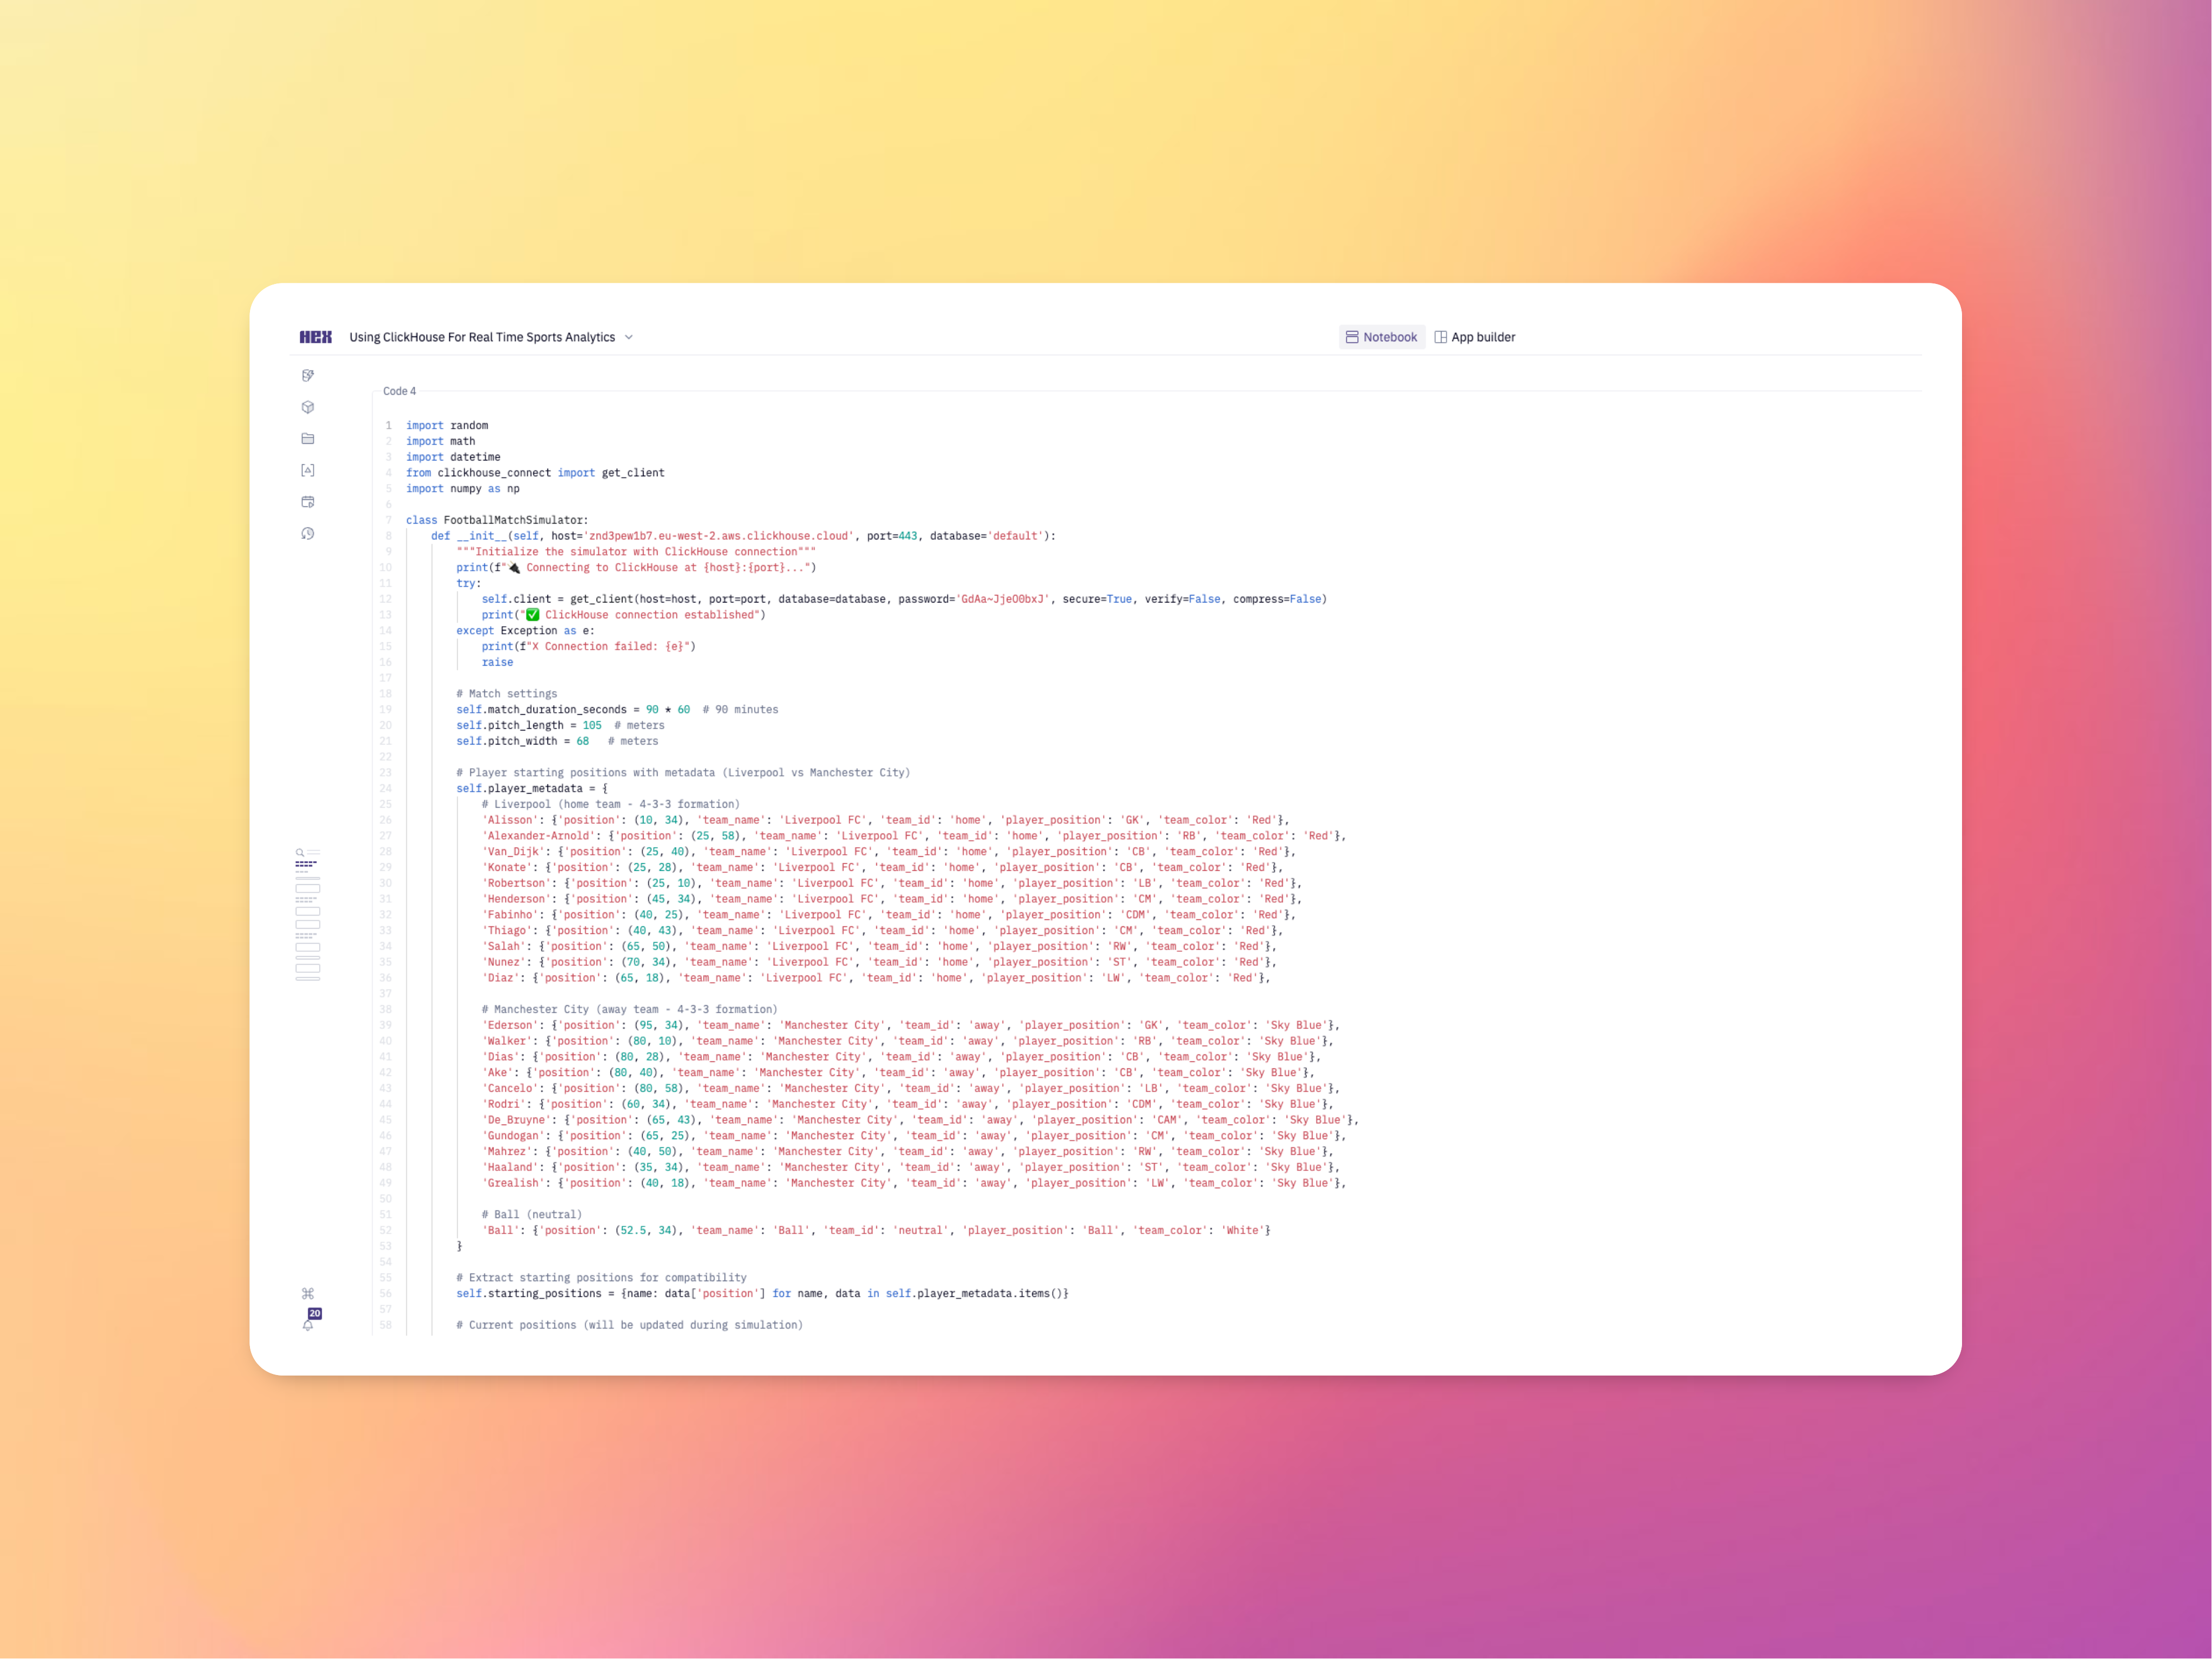Click code line 'import random'
The height and width of the screenshot is (1659, 2212).
point(447,425)
